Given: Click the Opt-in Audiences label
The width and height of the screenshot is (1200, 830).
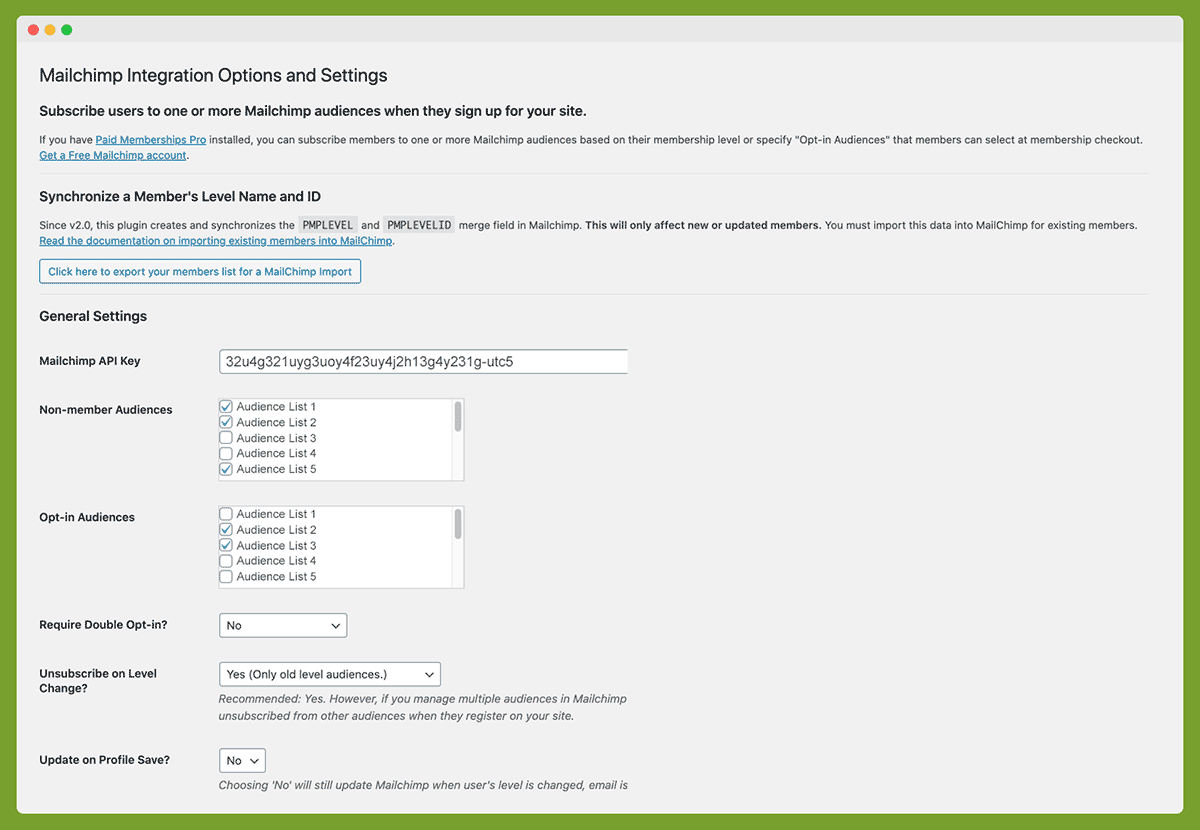Looking at the screenshot, I should [87, 517].
